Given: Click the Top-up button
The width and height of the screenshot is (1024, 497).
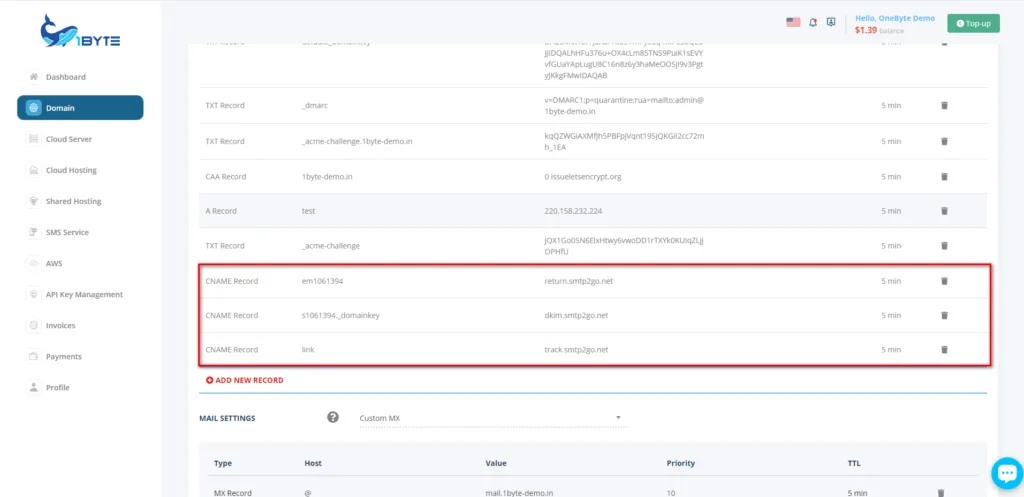Looking at the screenshot, I should (x=973, y=23).
